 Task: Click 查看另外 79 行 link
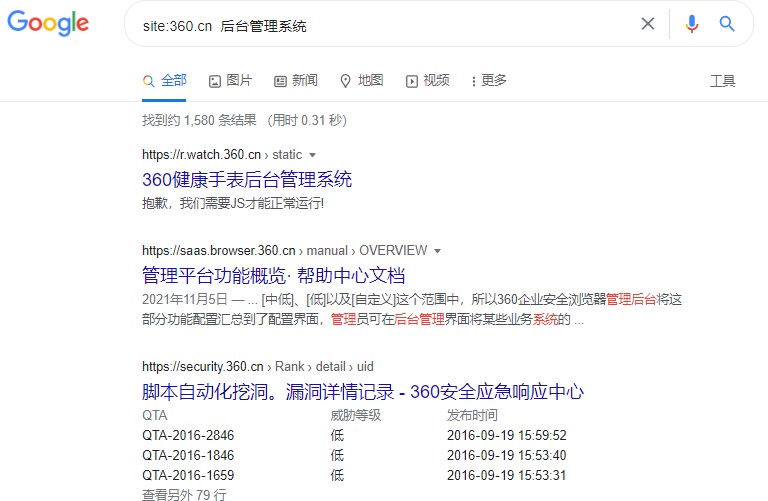(184, 494)
